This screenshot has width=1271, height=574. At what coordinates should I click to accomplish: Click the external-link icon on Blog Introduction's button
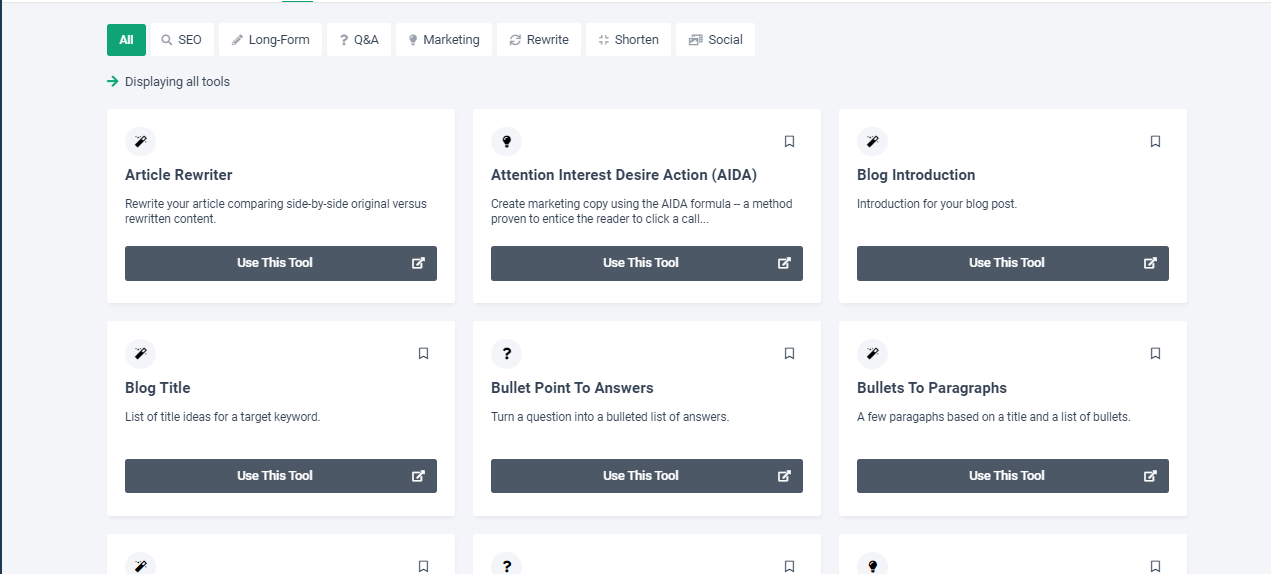pyautogui.click(x=1150, y=263)
